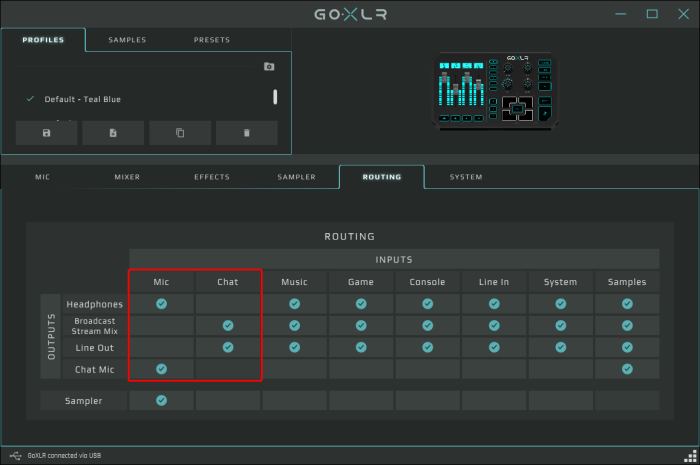700x465 pixels.
Task: Open profiles folder icon above the list
Action: [269, 67]
